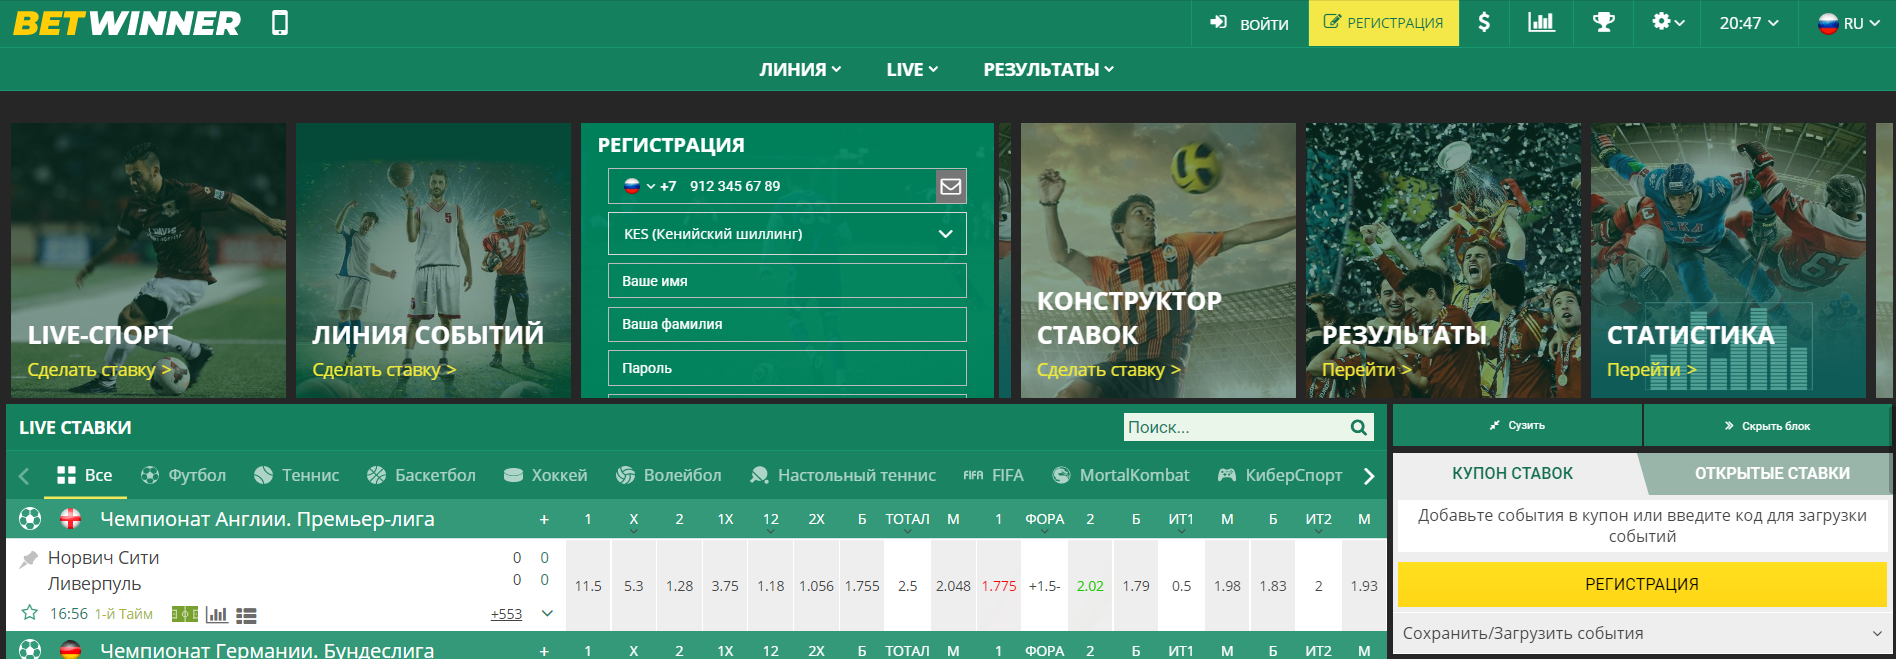Viewport: 1896px width, 659px height.
Task: Open the settings gear dropdown
Action: (1668, 23)
